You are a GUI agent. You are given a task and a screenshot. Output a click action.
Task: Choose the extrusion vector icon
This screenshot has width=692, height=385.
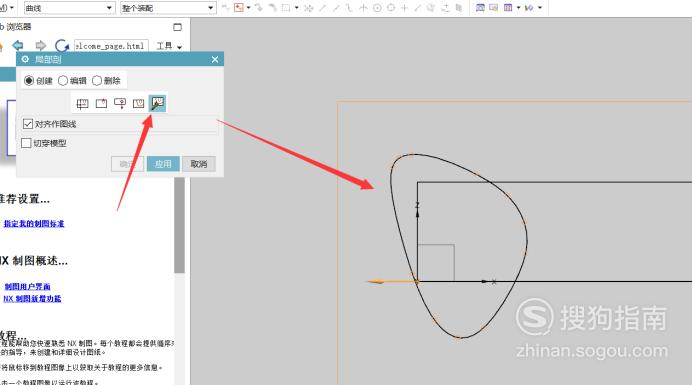120,103
